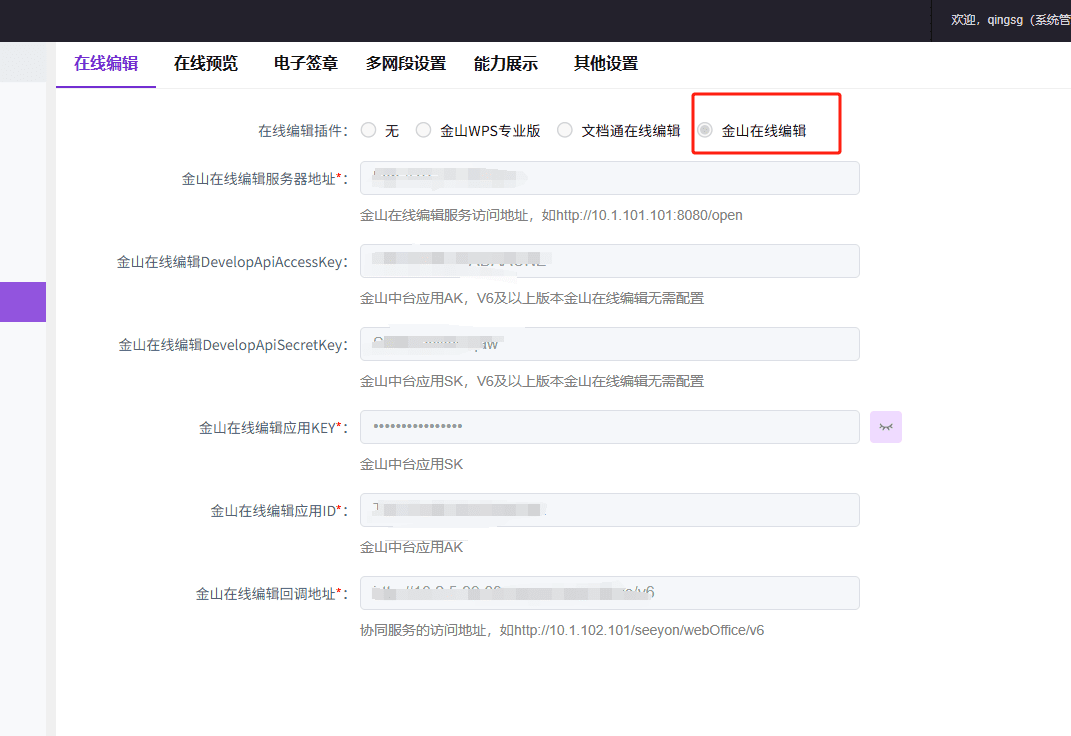Click the purple highlighted sidebar item
1071x736 pixels.
click(x=23, y=302)
